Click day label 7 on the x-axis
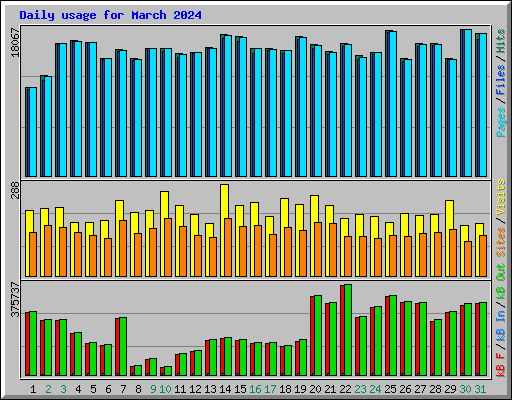Viewport: 512px width, 400px height. (123, 389)
